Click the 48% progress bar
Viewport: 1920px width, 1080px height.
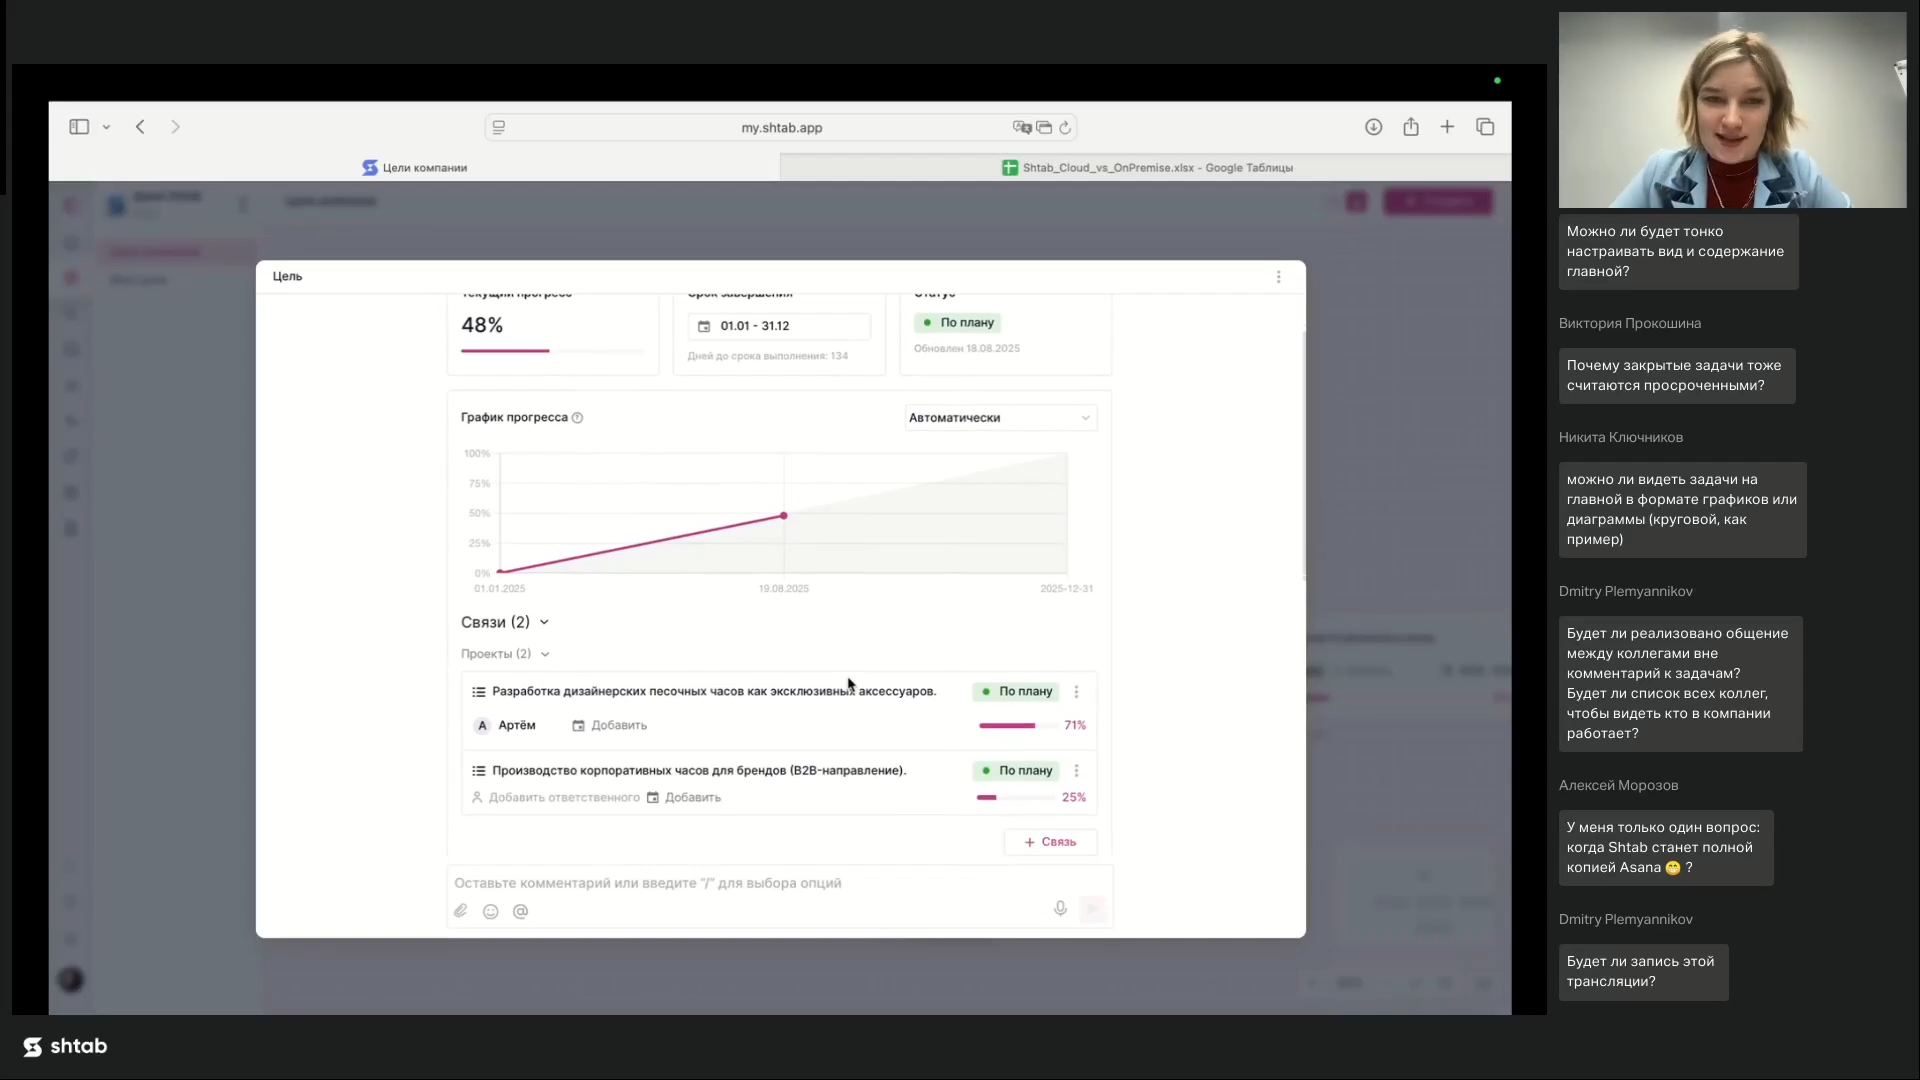click(552, 351)
